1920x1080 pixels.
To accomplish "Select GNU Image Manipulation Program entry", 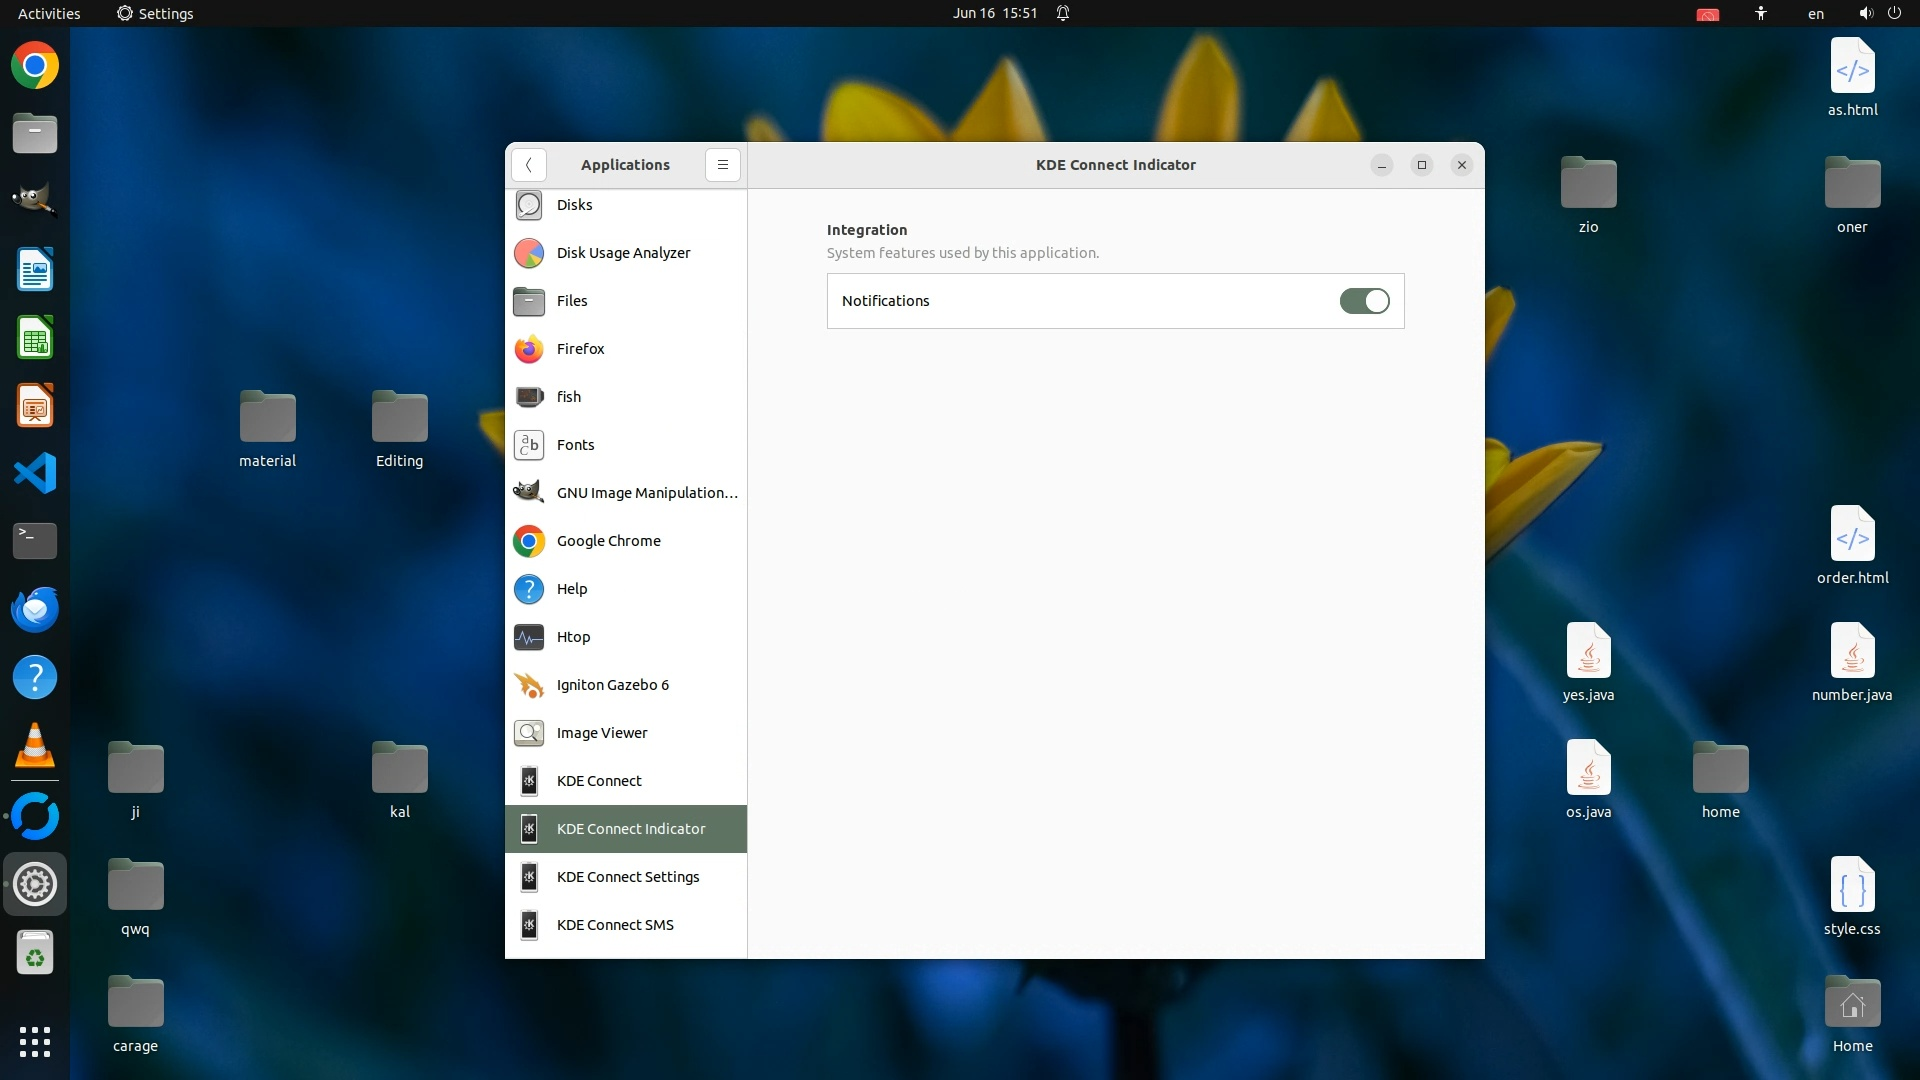I will 646,493.
